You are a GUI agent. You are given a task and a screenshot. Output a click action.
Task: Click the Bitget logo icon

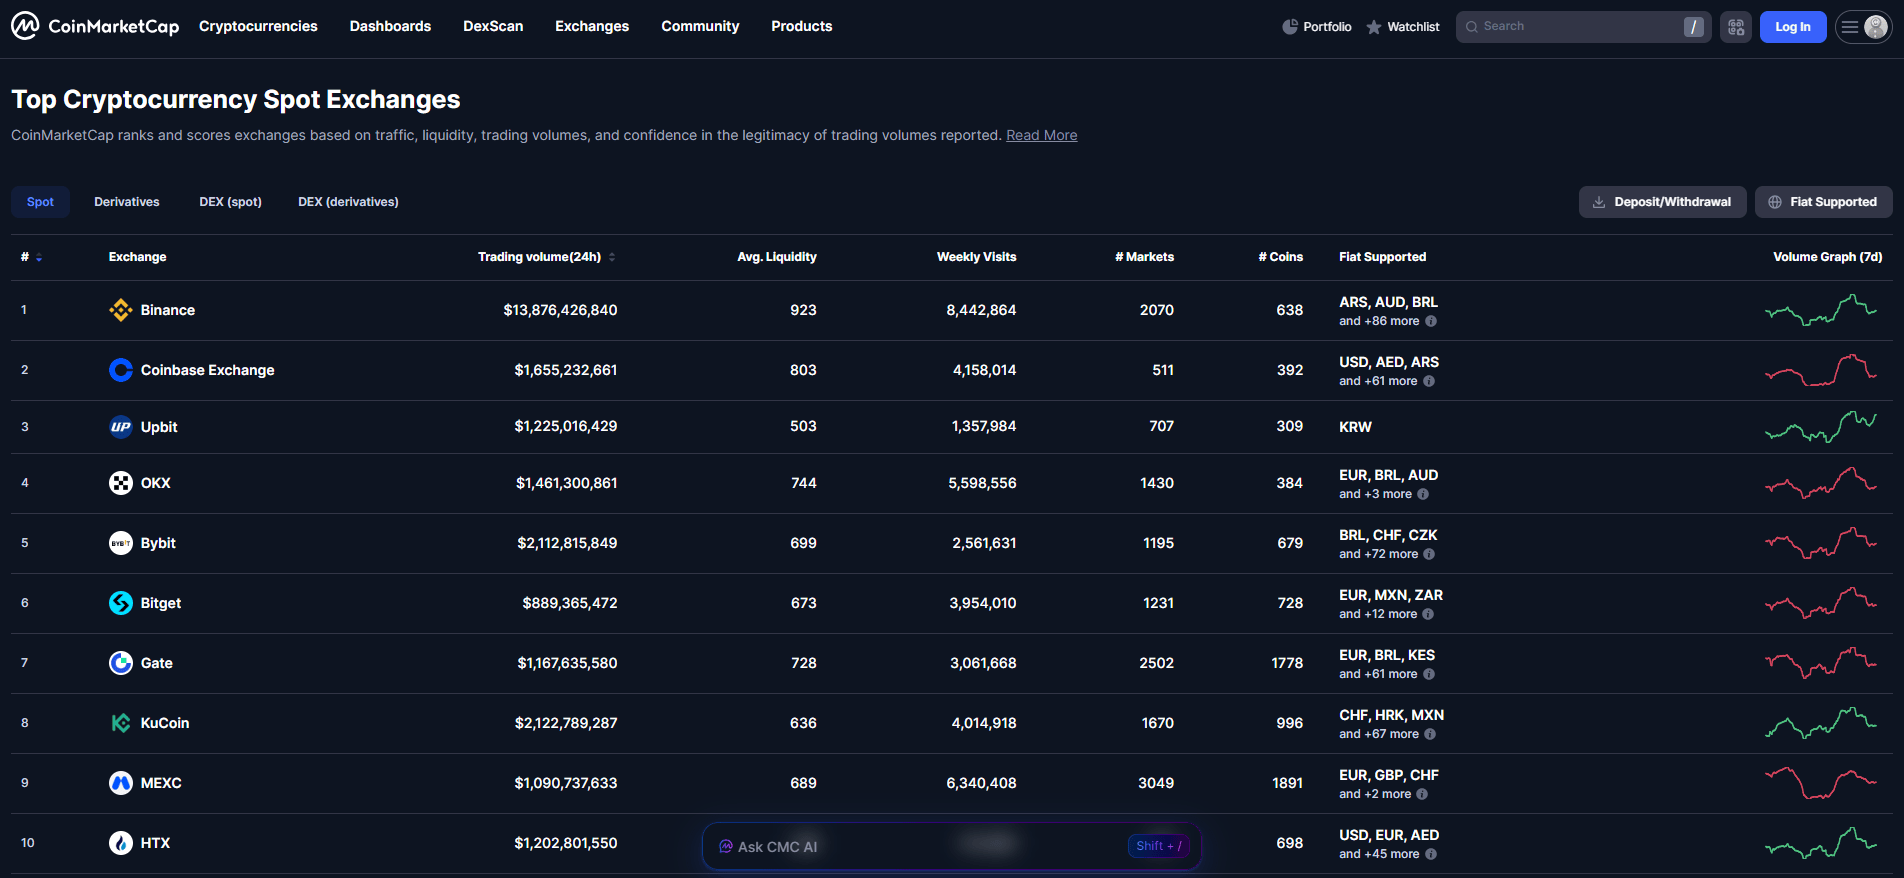[121, 603]
